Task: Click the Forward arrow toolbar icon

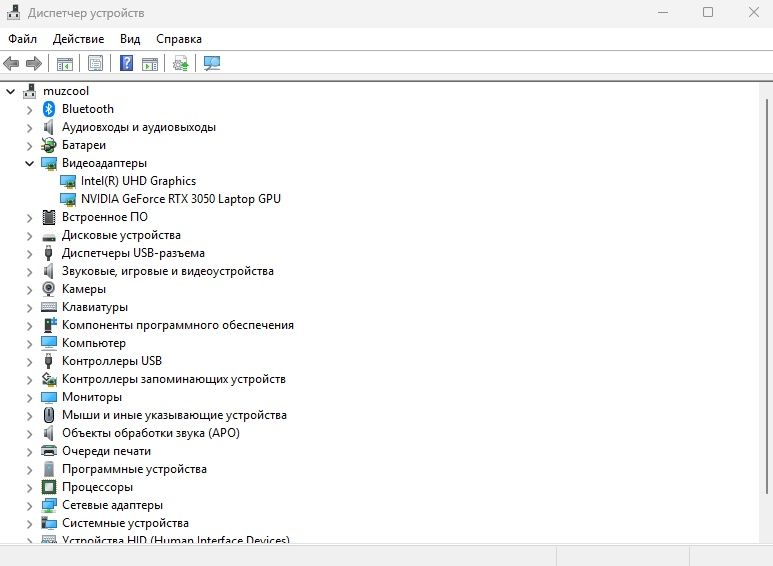Action: coord(34,63)
